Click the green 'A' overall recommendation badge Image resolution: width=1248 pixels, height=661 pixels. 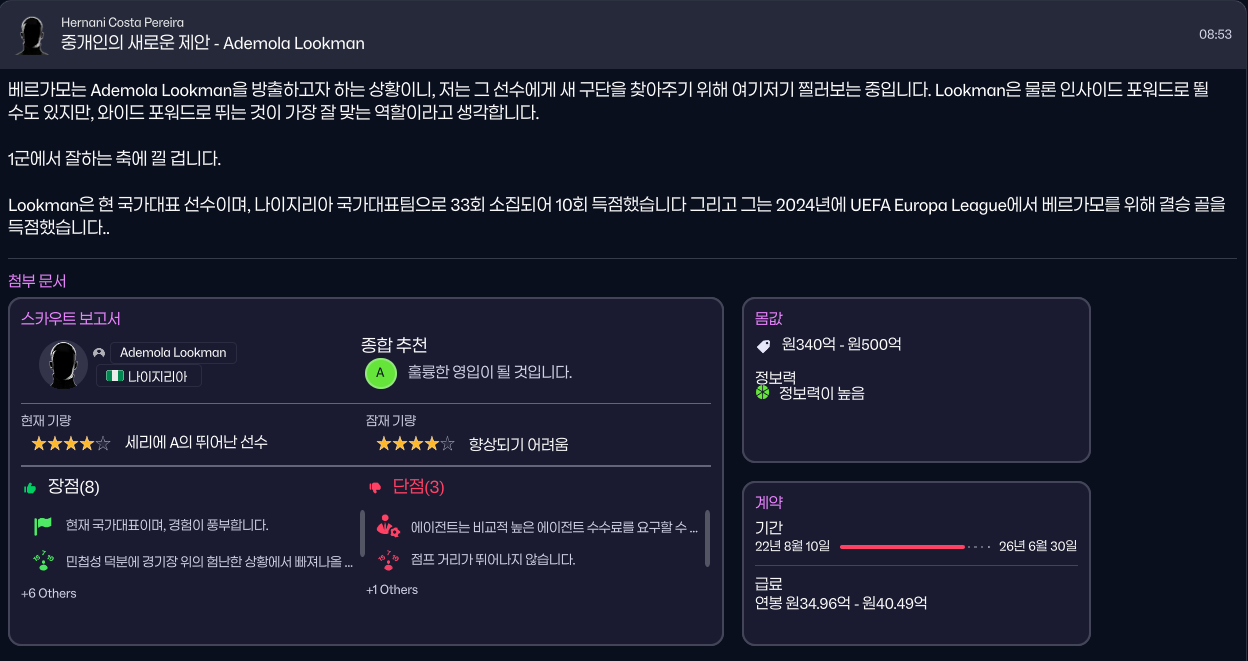coord(380,374)
